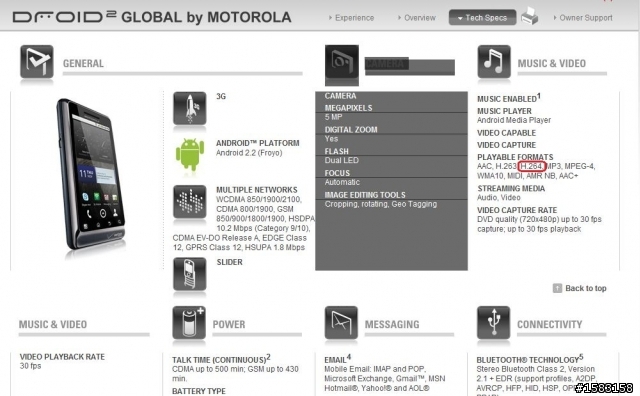The height and width of the screenshot is (396, 640).
Task: Click 'Cropping, rotating, Geo Tagging' text
Action: point(381,204)
